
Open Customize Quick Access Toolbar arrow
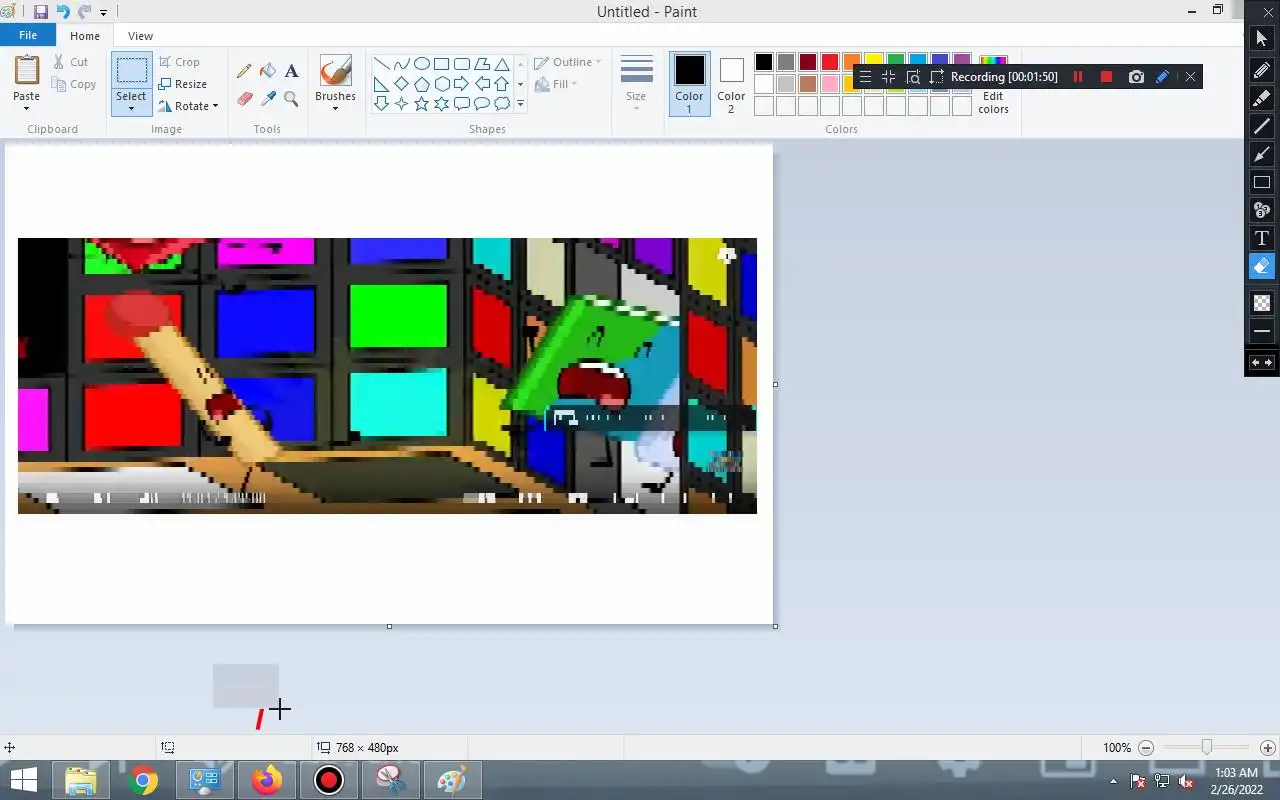(x=103, y=13)
